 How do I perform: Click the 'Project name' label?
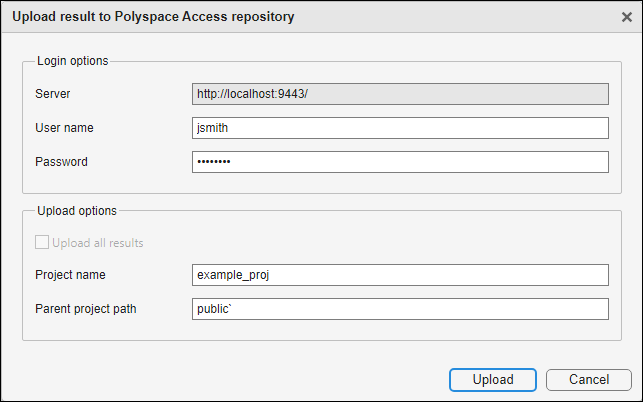click(x=70, y=275)
